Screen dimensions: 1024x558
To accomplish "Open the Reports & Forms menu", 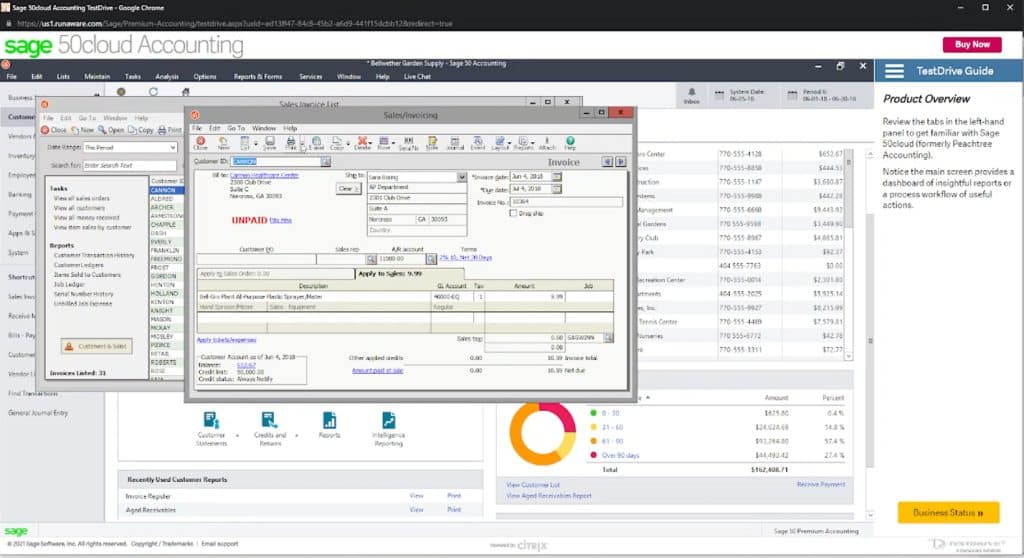I will point(258,76).
